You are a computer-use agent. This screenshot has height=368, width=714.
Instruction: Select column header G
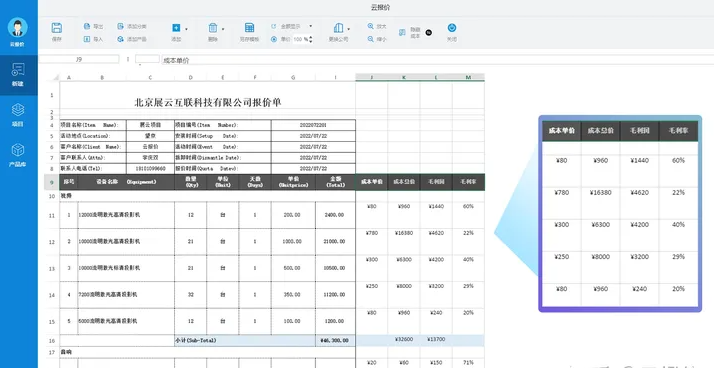[293, 77]
